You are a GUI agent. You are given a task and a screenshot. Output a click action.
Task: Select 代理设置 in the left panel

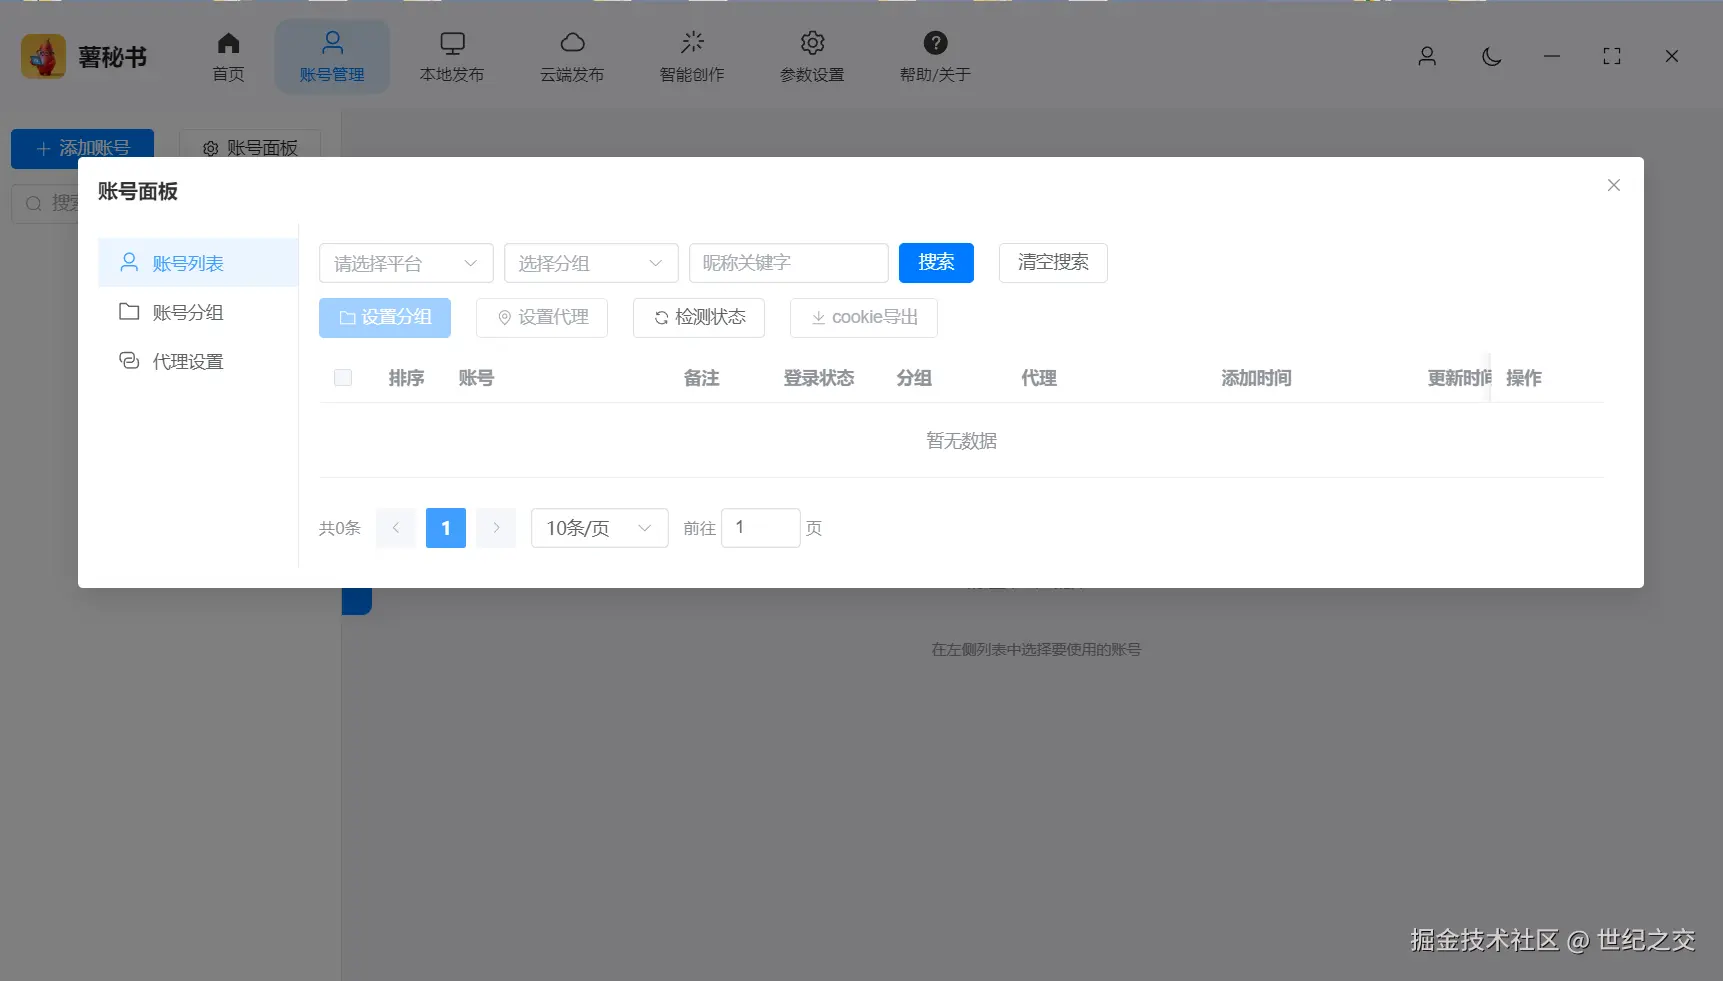click(x=186, y=361)
